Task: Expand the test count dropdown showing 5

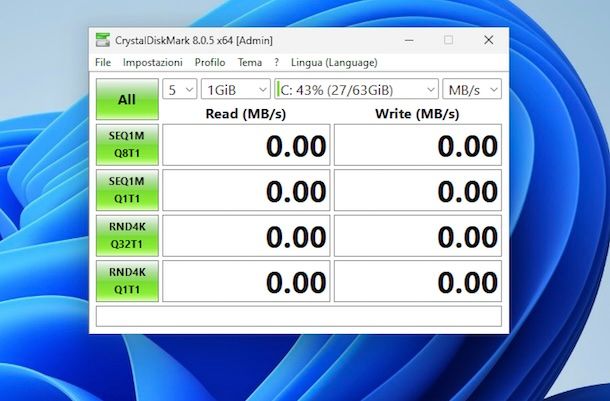Action: (180, 89)
